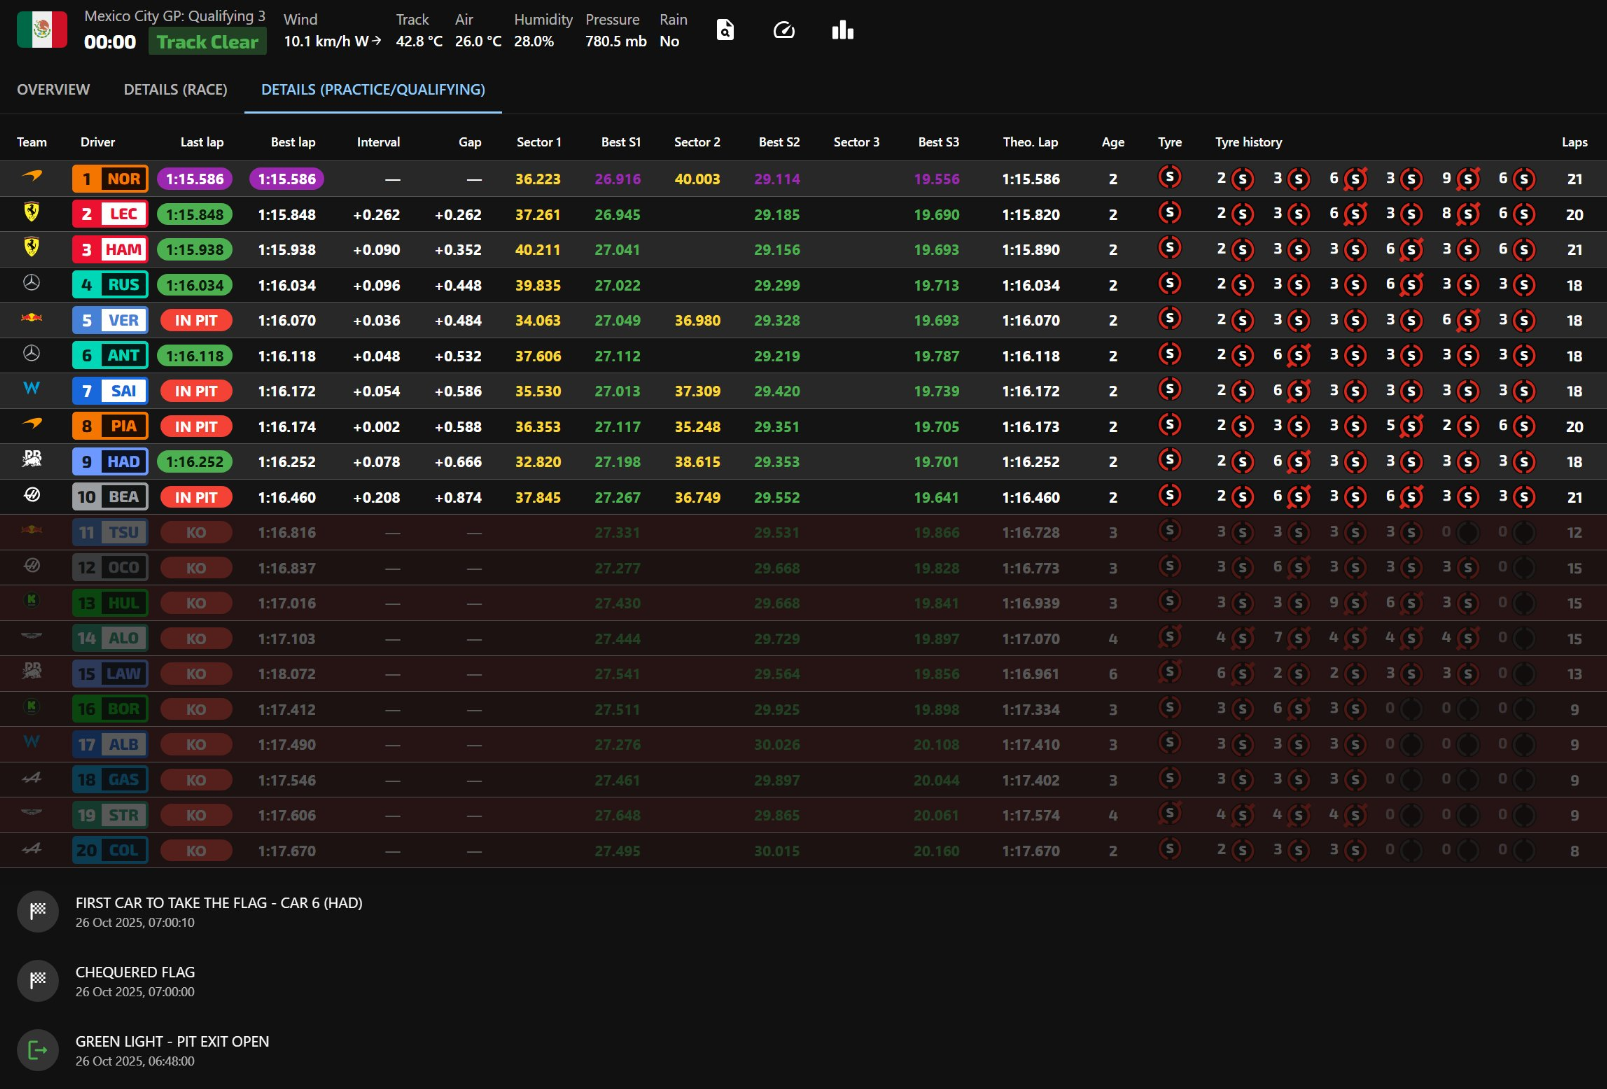This screenshot has height=1089, width=1607.
Task: Open the bar chart statistics icon
Action: [x=842, y=30]
